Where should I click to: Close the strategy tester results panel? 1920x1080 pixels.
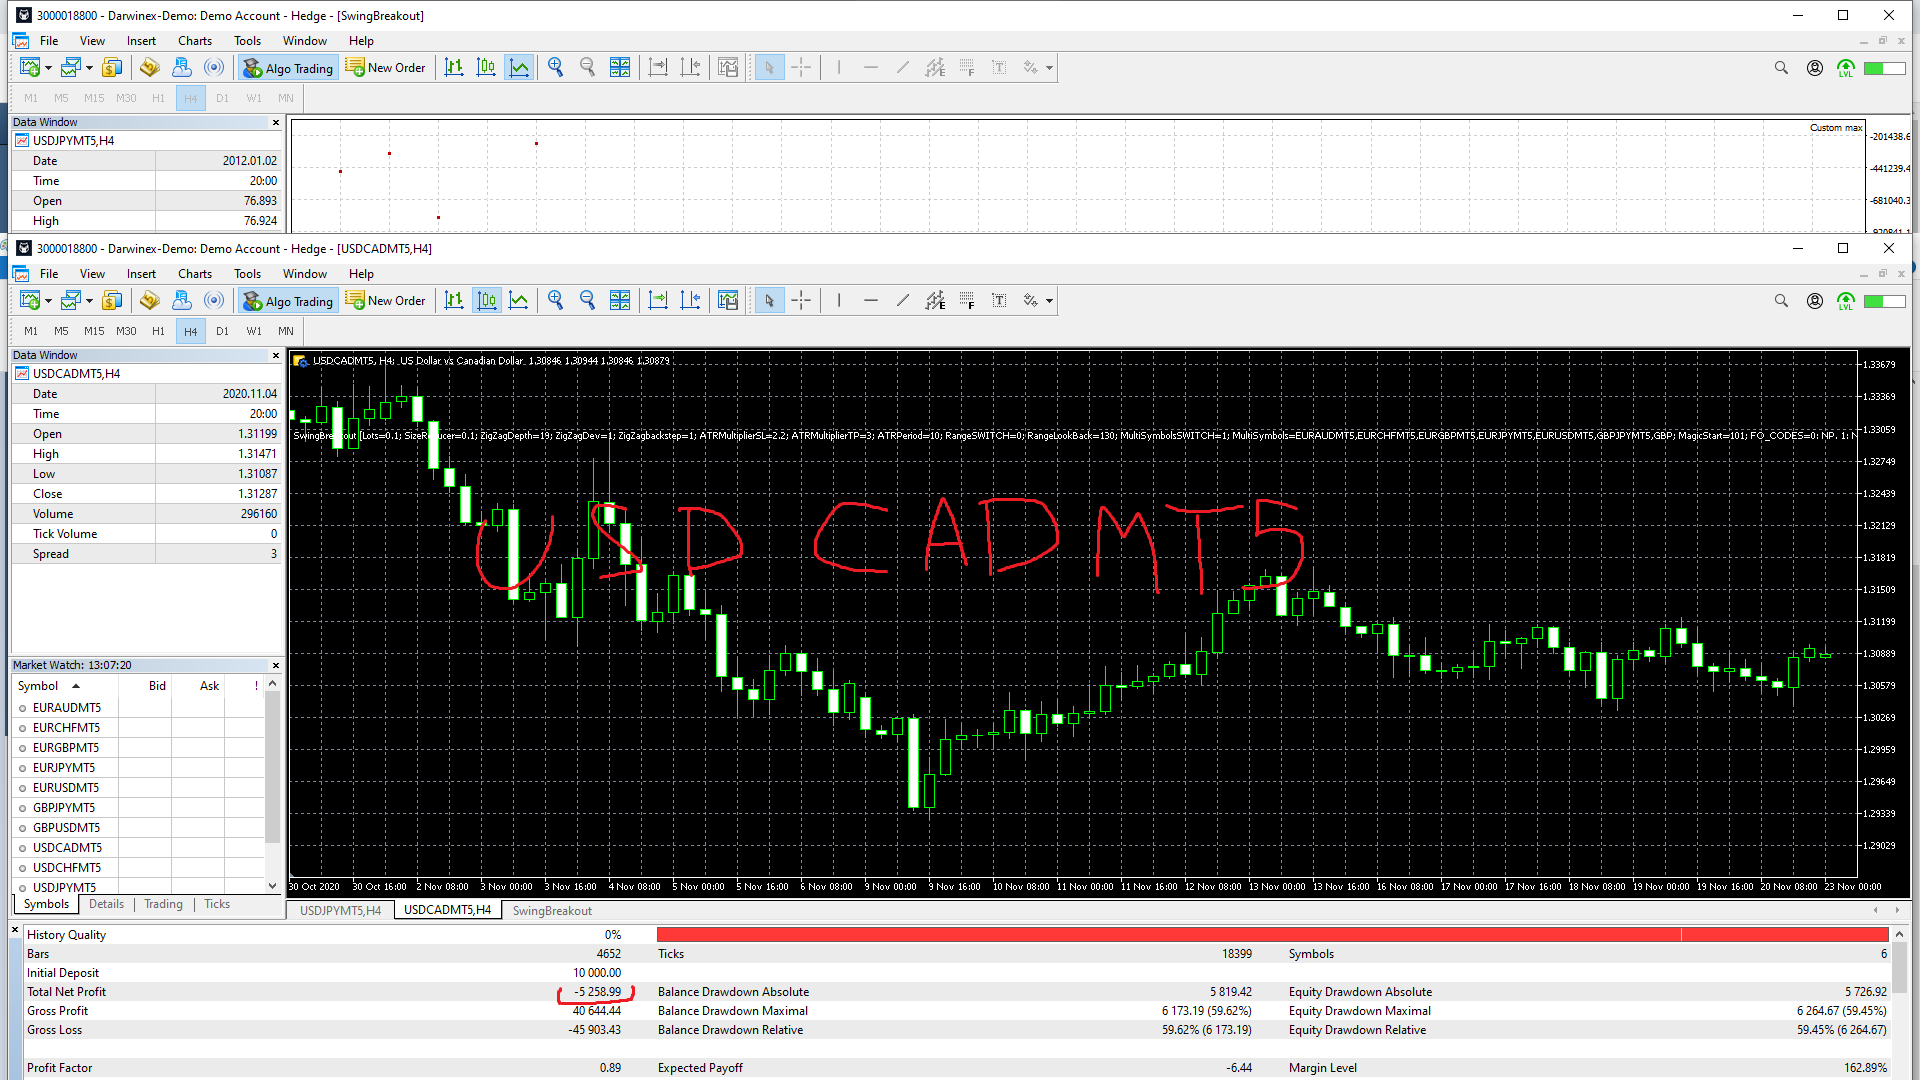point(15,930)
